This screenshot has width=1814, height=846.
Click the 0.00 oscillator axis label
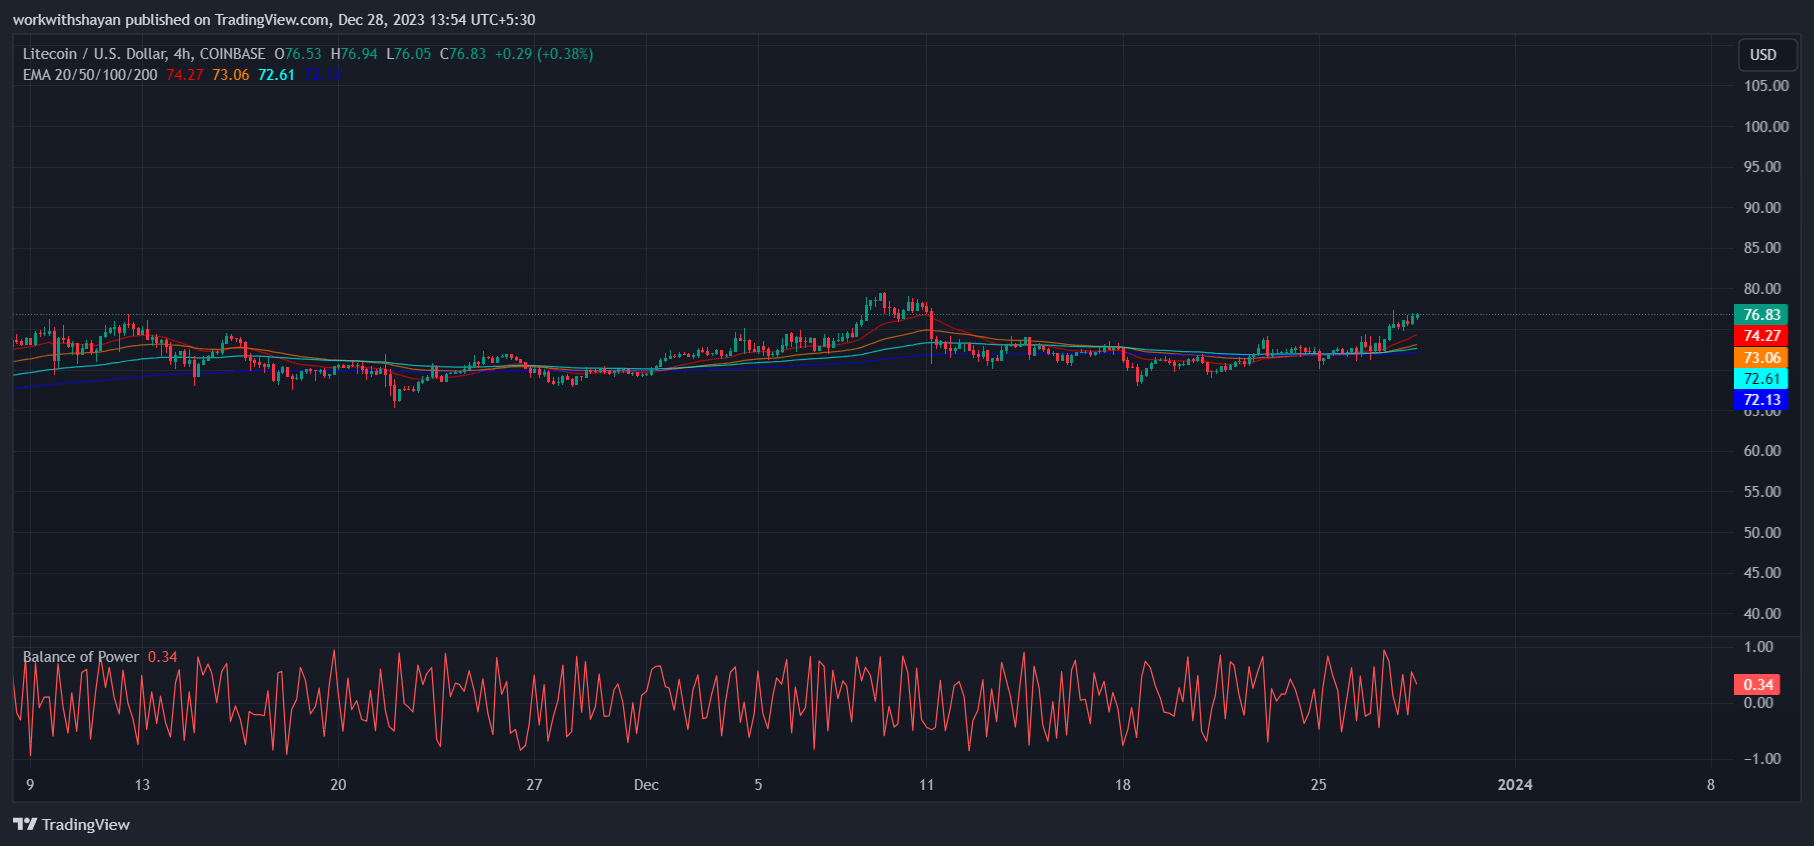(x=1758, y=703)
